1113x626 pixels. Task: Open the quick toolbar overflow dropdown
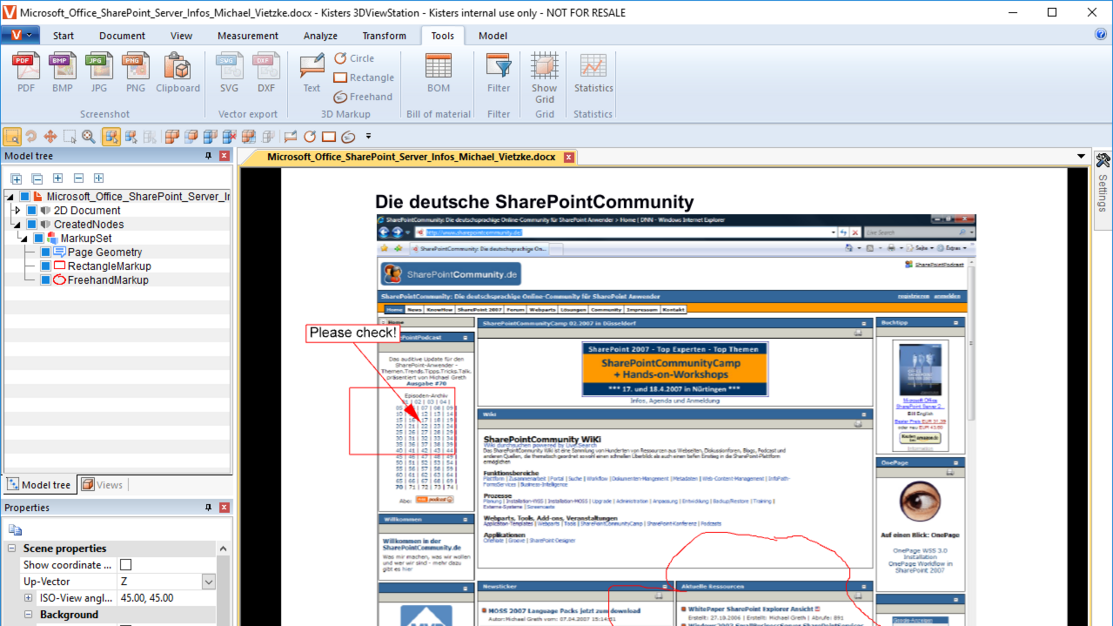pos(368,136)
